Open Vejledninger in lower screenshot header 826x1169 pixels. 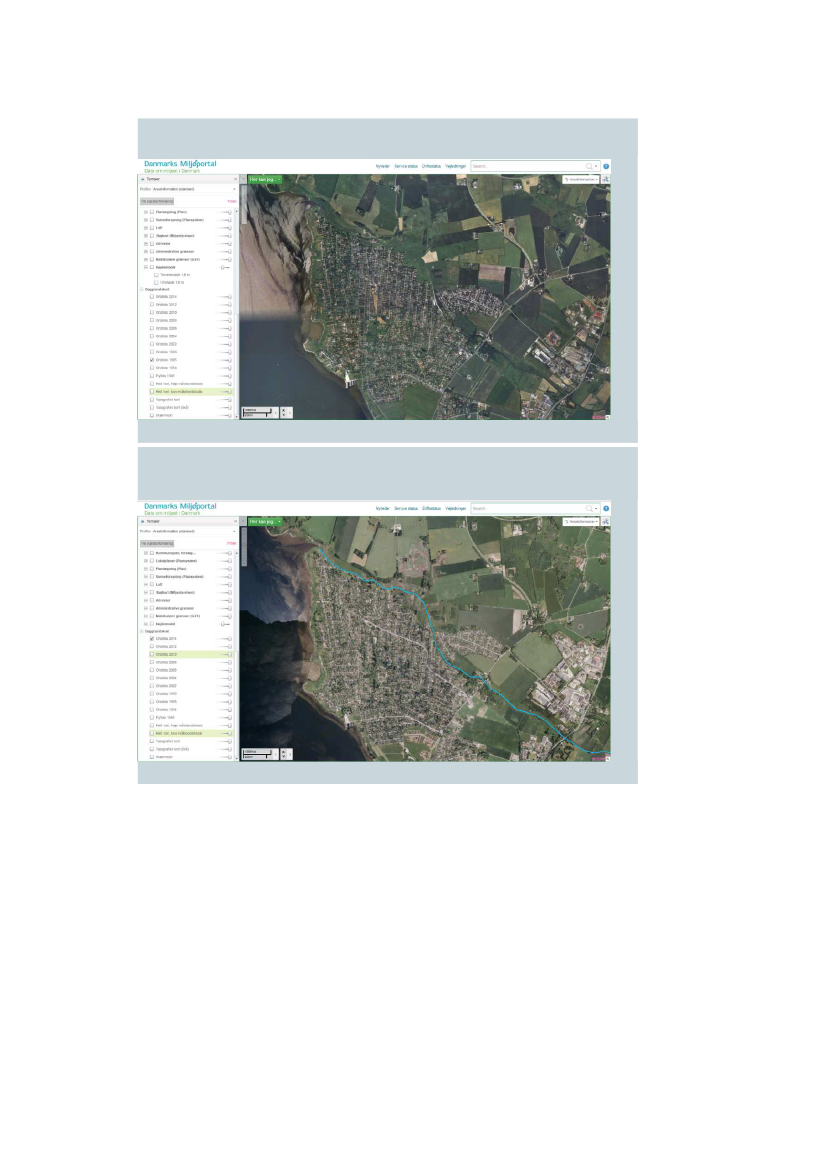pos(455,508)
